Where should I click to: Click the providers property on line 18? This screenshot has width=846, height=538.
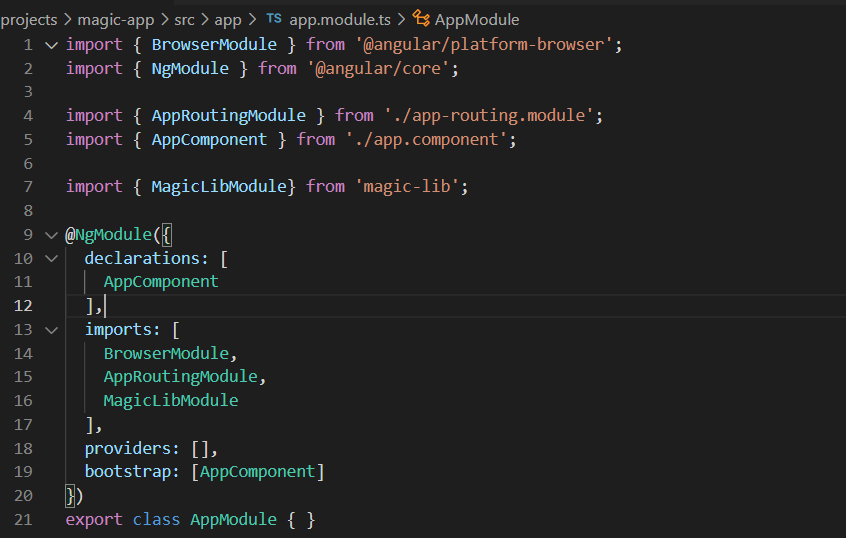(128, 448)
